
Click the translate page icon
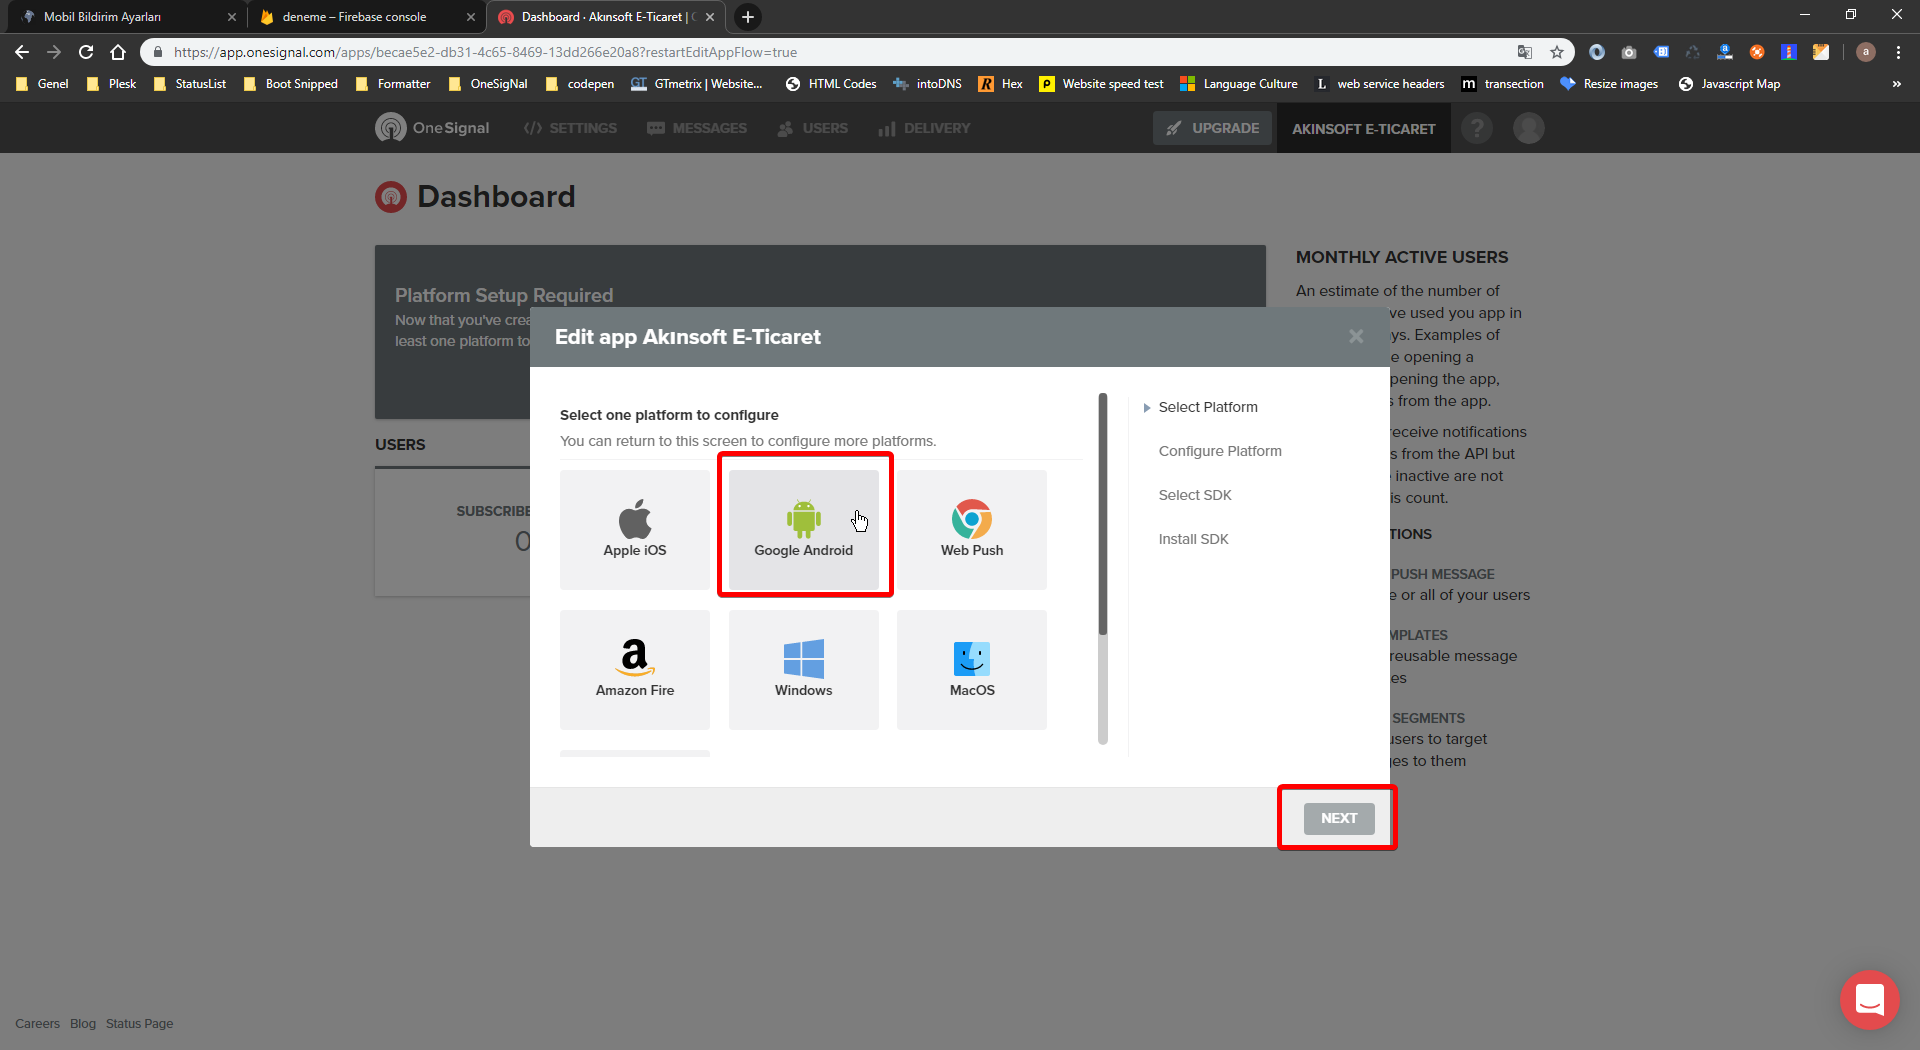tap(1525, 52)
